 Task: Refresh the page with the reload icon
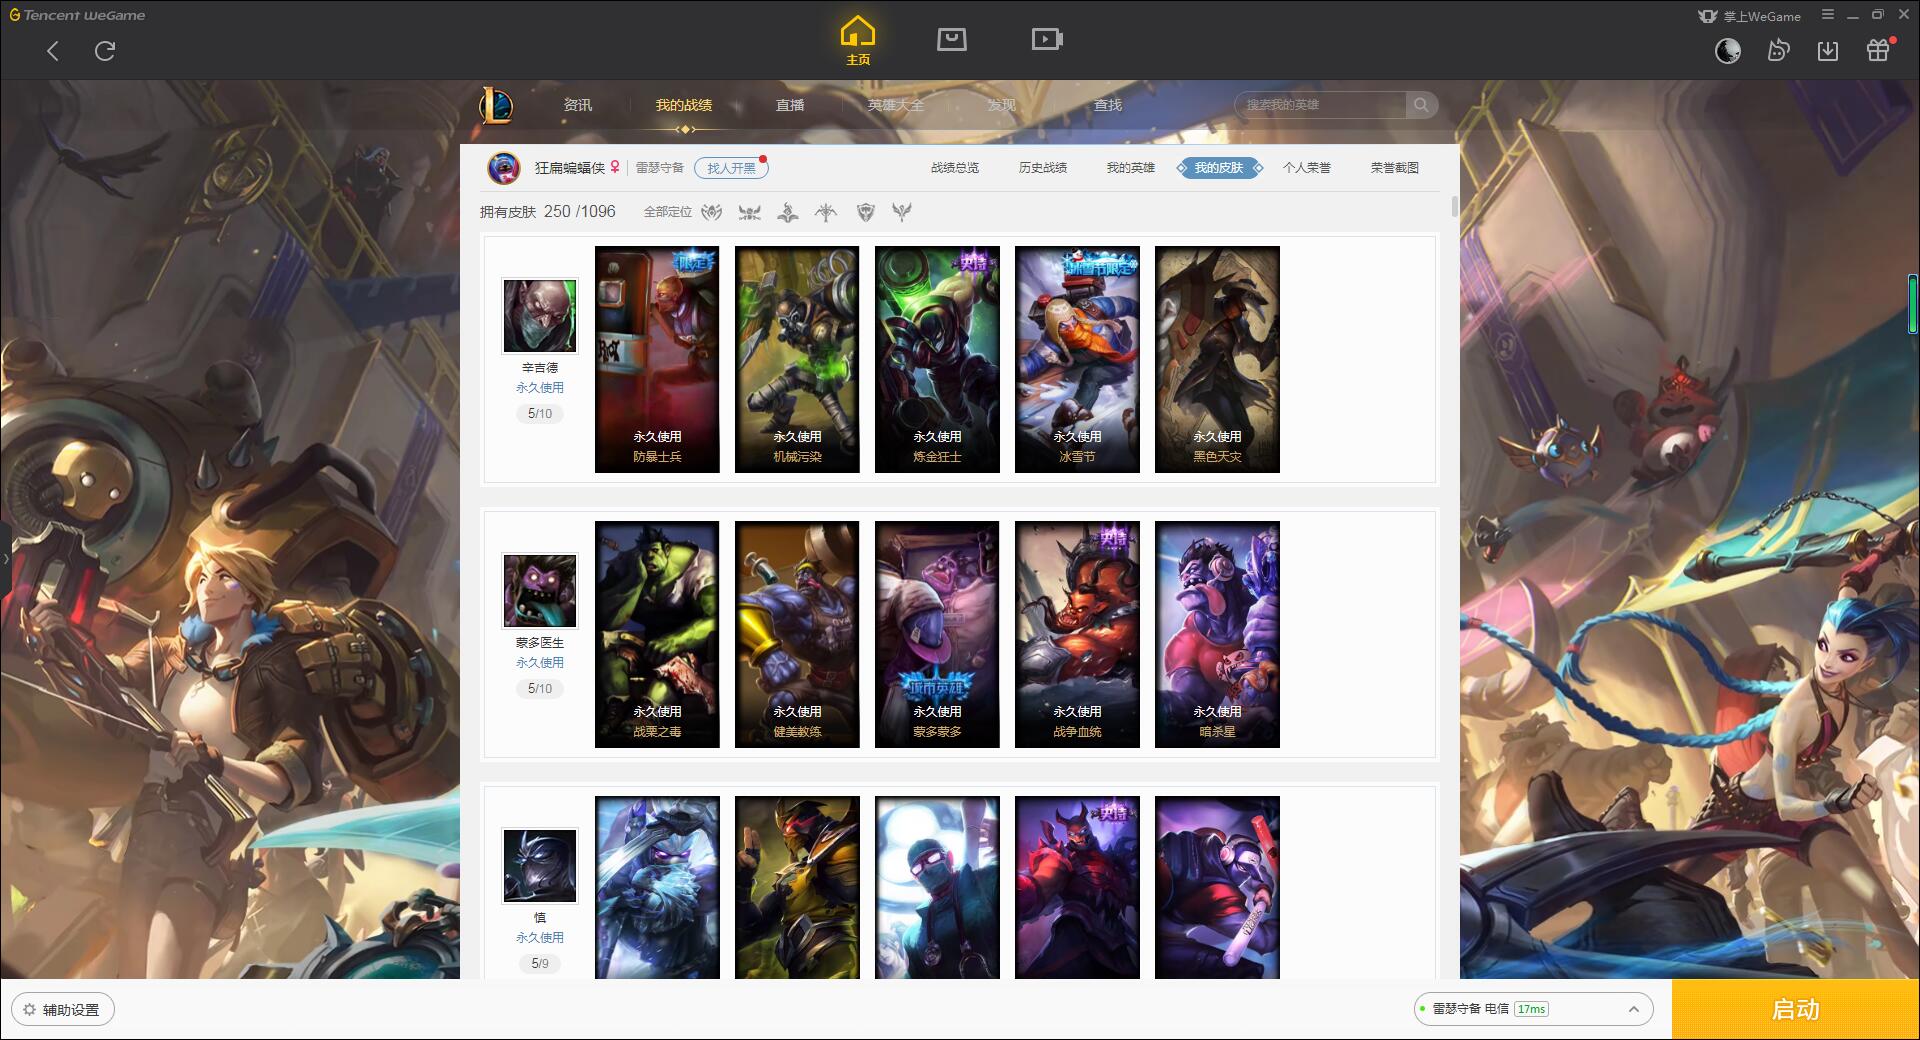105,51
